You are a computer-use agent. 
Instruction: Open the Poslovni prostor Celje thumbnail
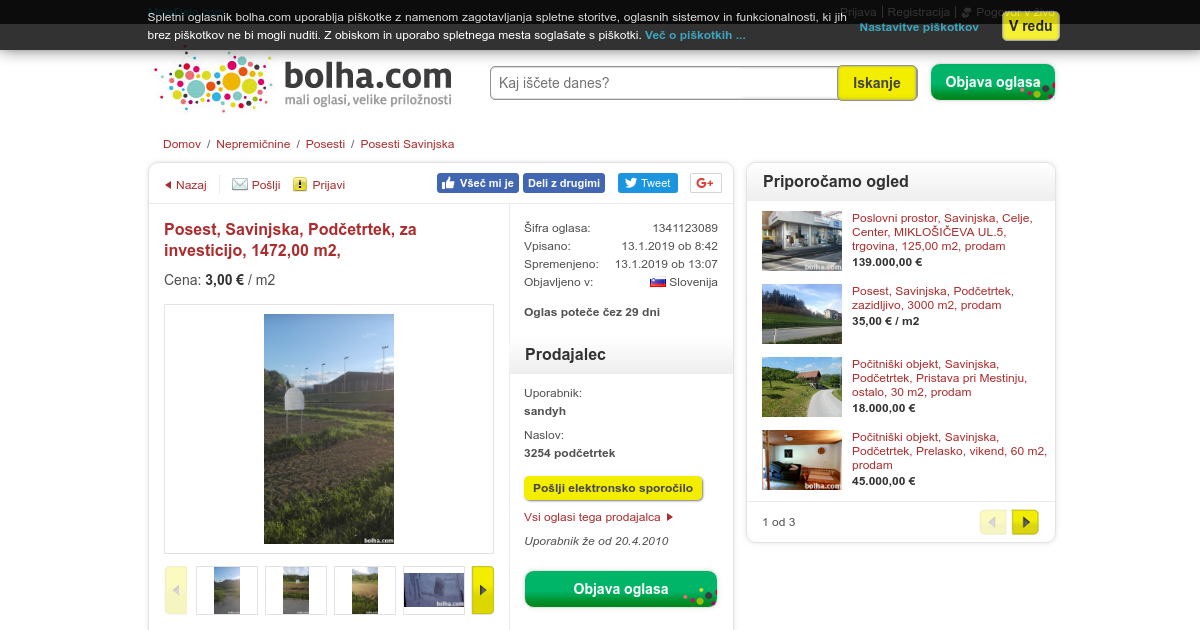(x=802, y=241)
